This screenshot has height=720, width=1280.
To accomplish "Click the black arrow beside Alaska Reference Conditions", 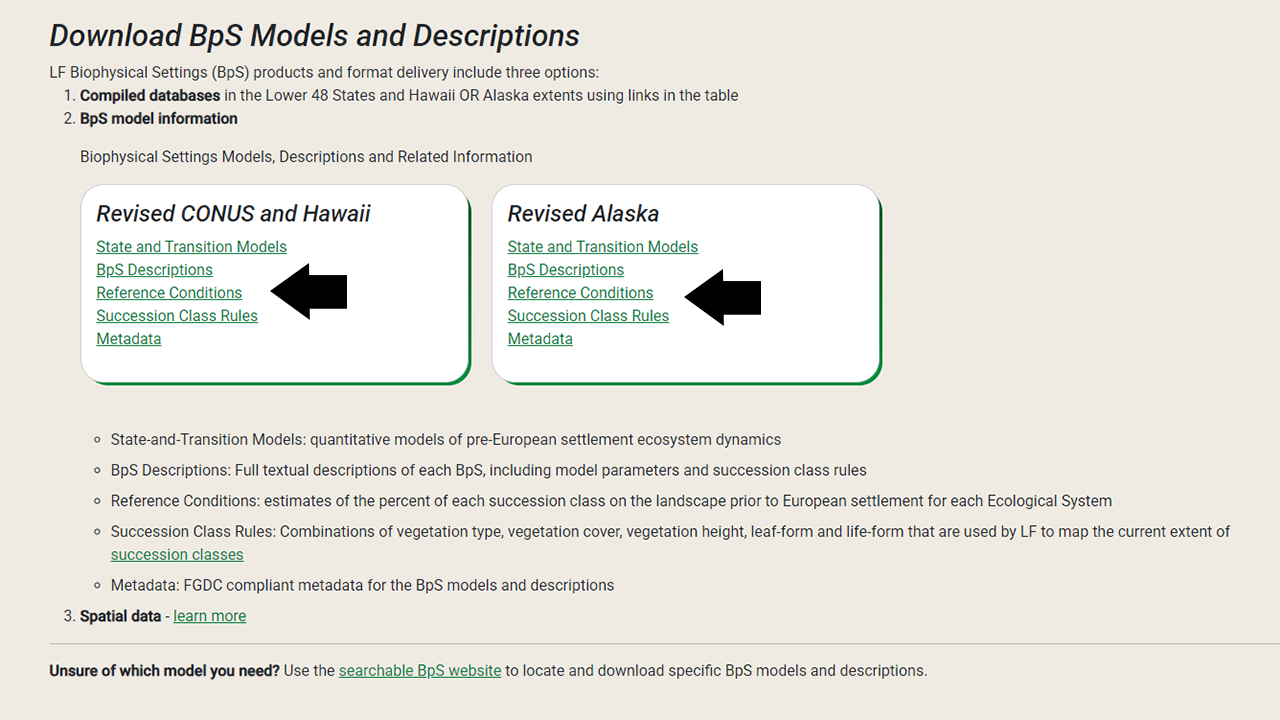I will [722, 297].
